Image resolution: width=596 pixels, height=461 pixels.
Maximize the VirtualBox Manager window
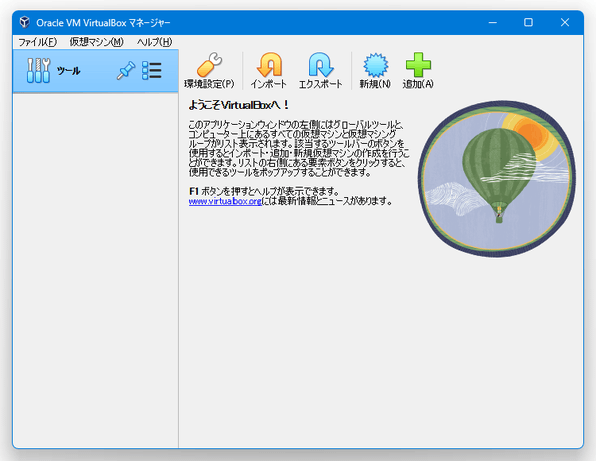[x=528, y=22]
